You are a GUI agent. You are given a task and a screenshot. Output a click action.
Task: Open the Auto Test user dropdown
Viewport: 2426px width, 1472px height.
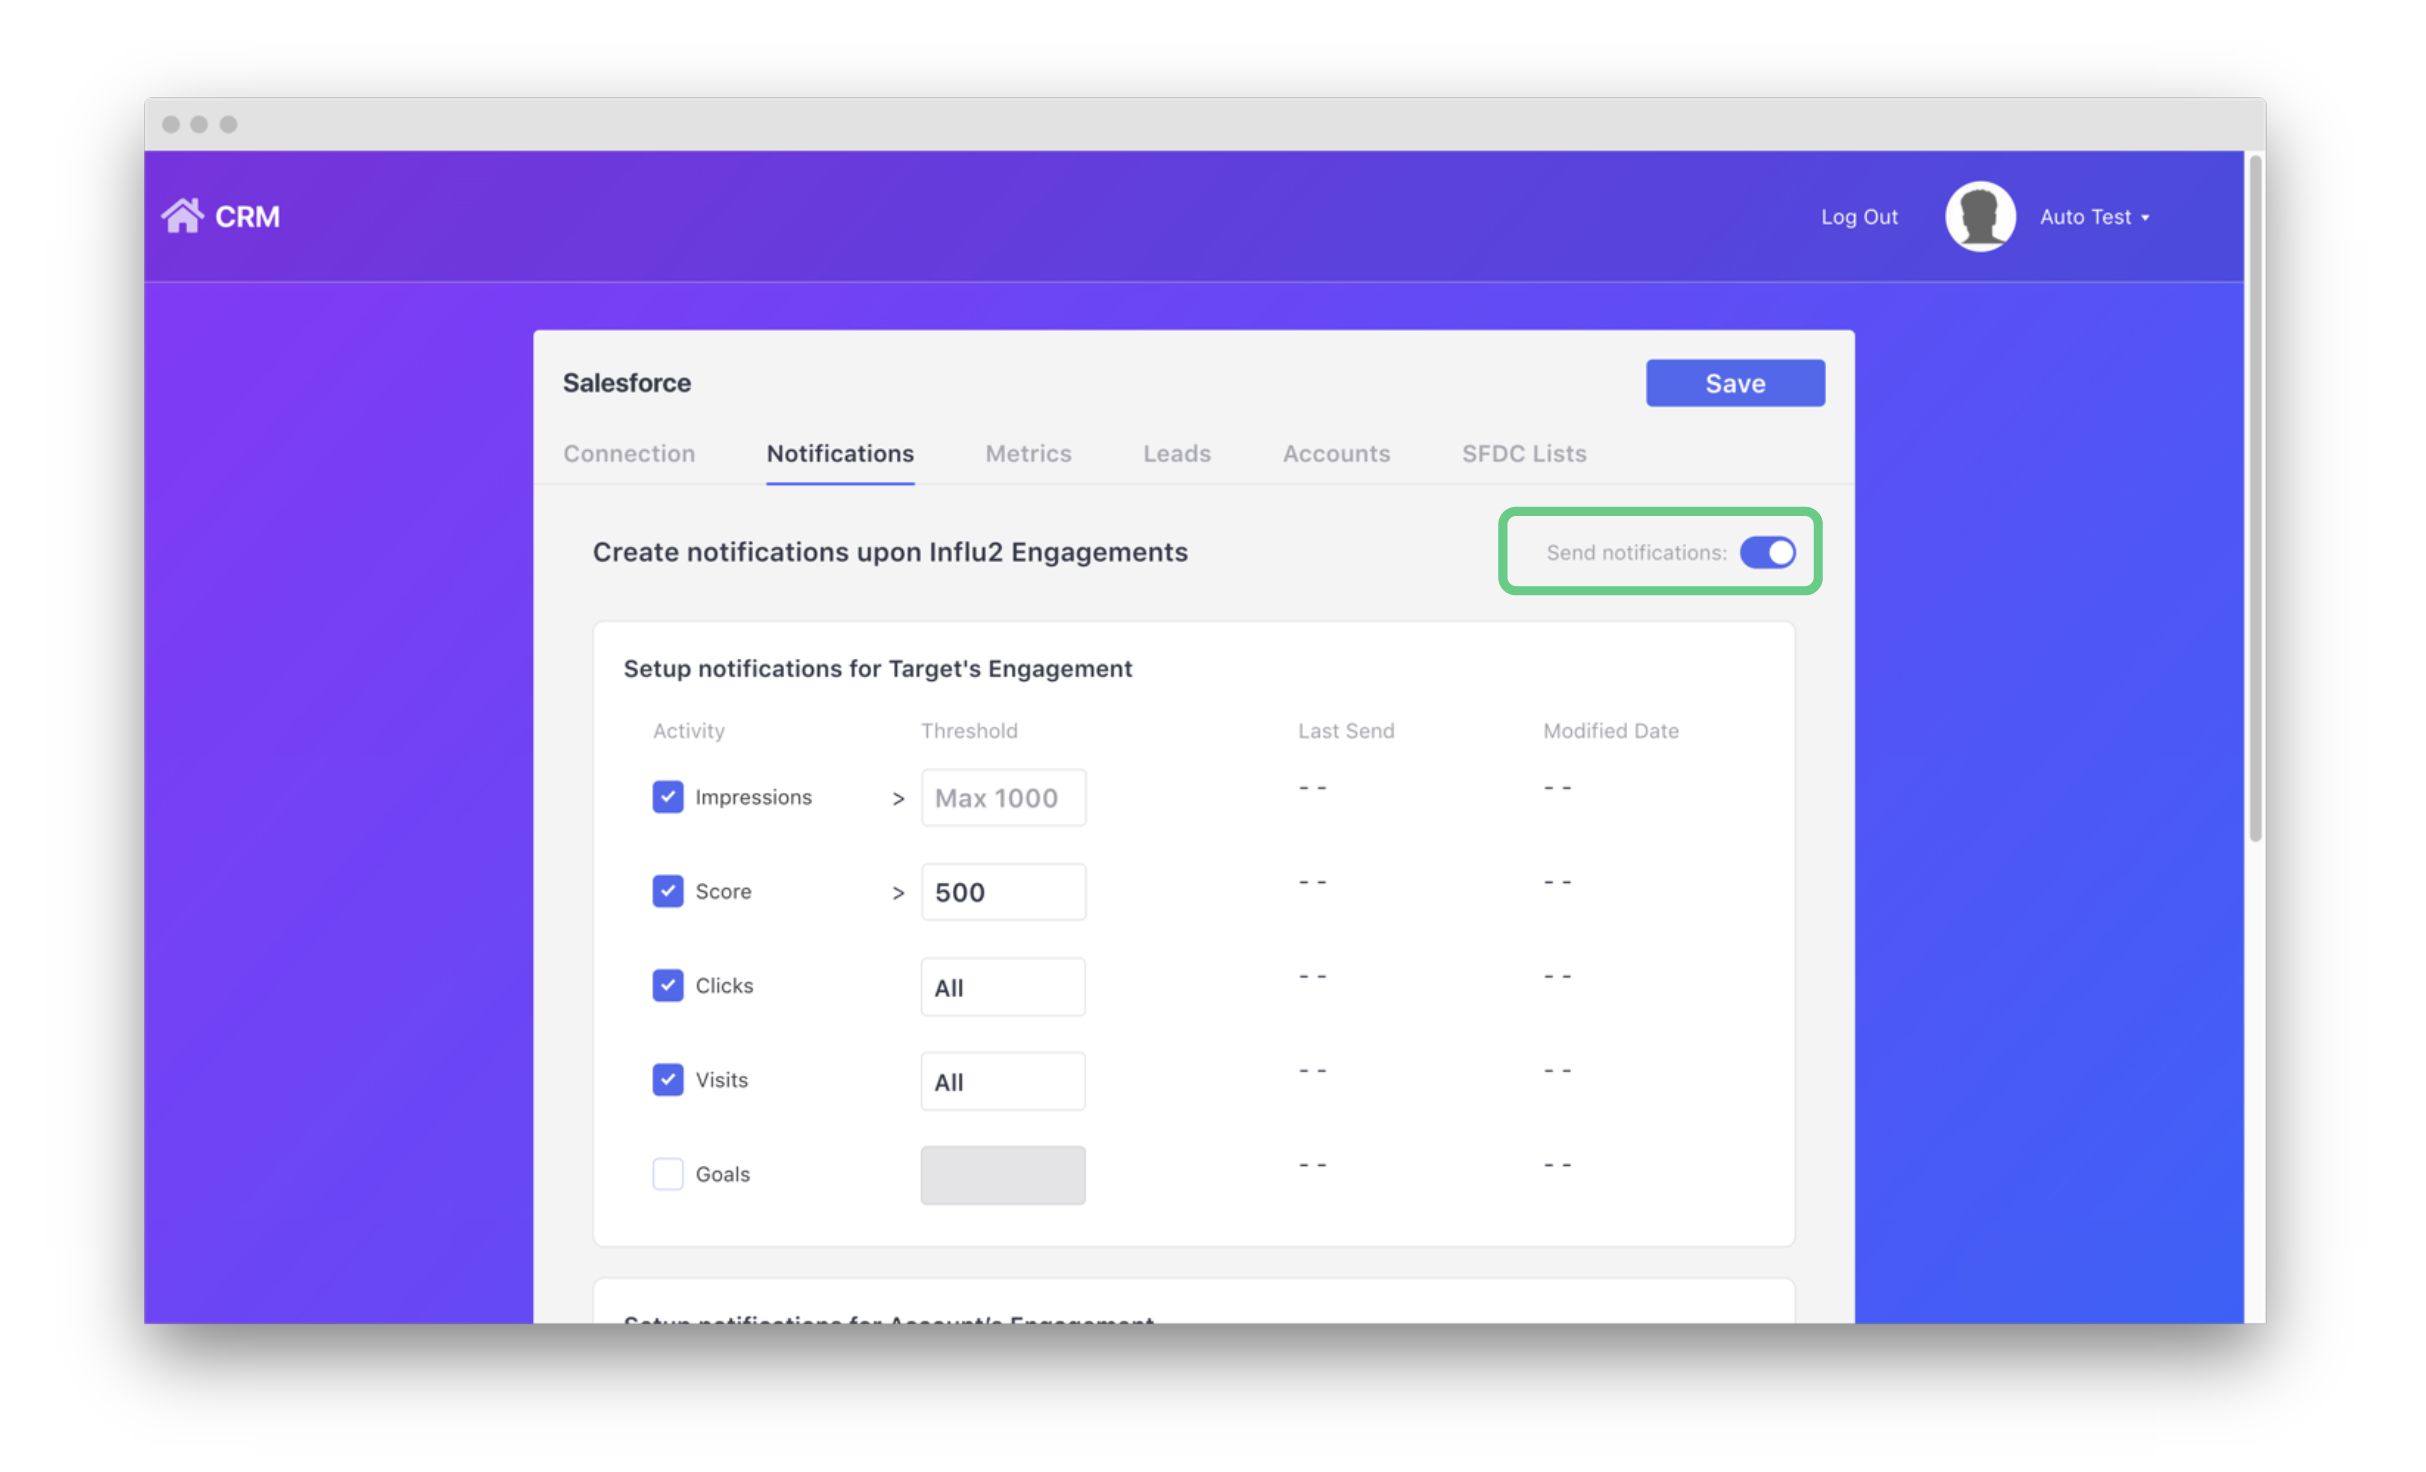(2094, 217)
